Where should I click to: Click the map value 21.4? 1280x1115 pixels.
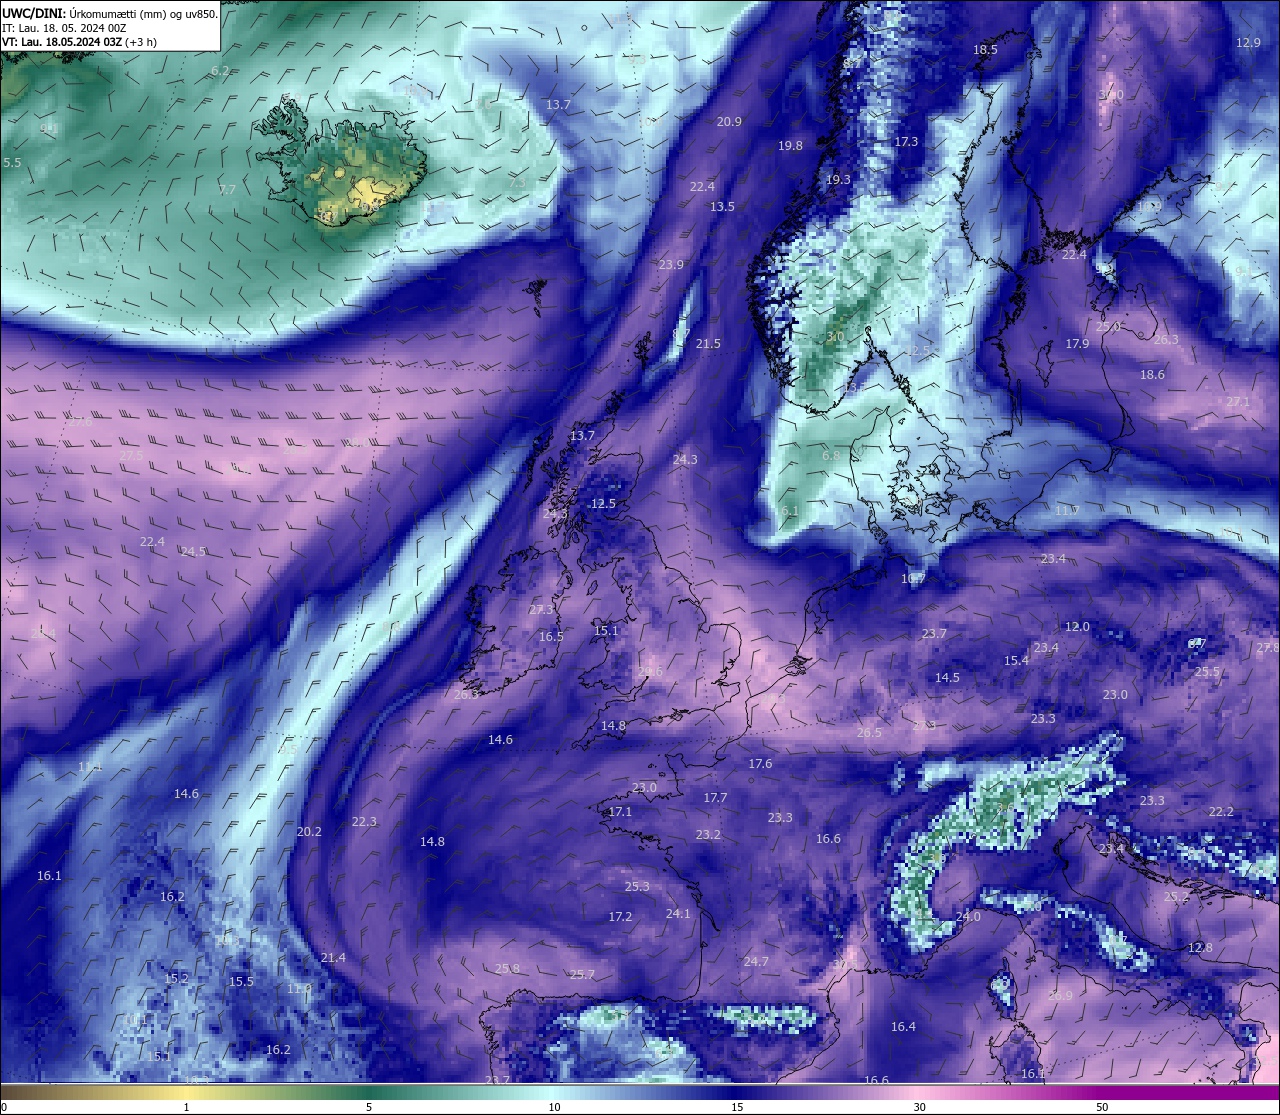point(333,958)
